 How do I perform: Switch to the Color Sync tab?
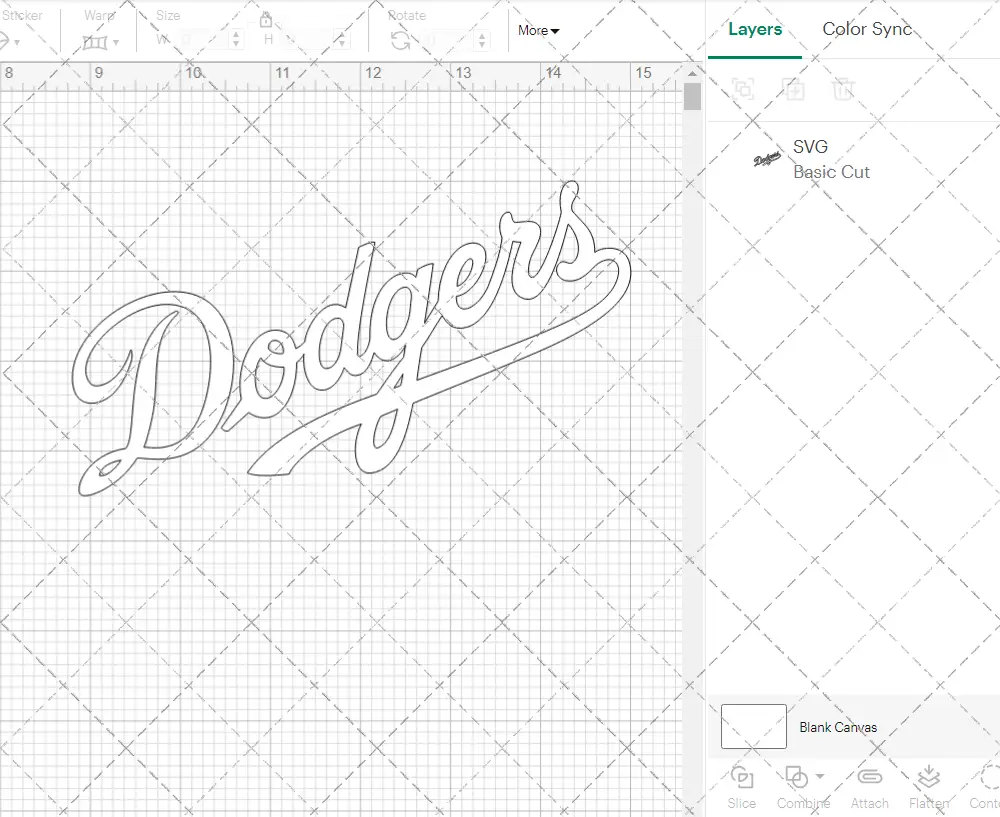click(x=867, y=29)
